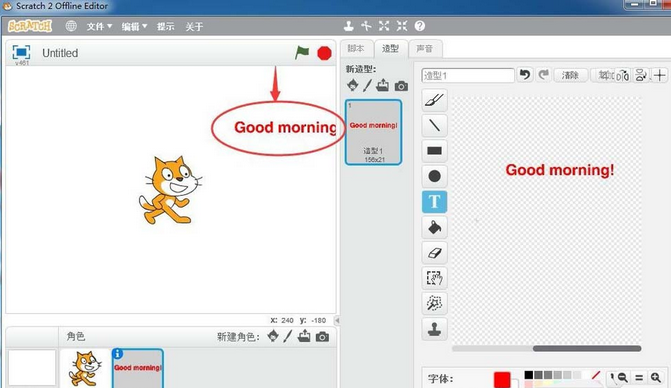
Task: Click the Good morning! text on canvas
Action: tap(560, 170)
